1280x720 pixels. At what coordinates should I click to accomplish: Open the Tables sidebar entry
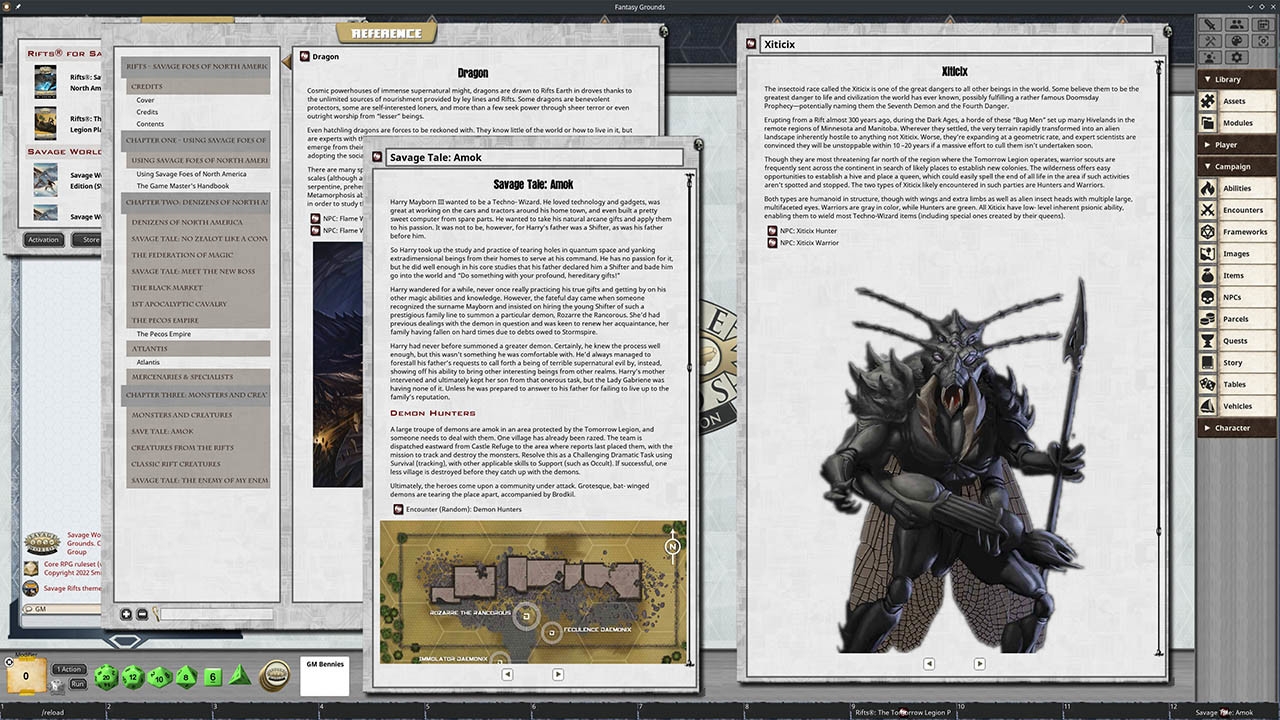point(1234,384)
